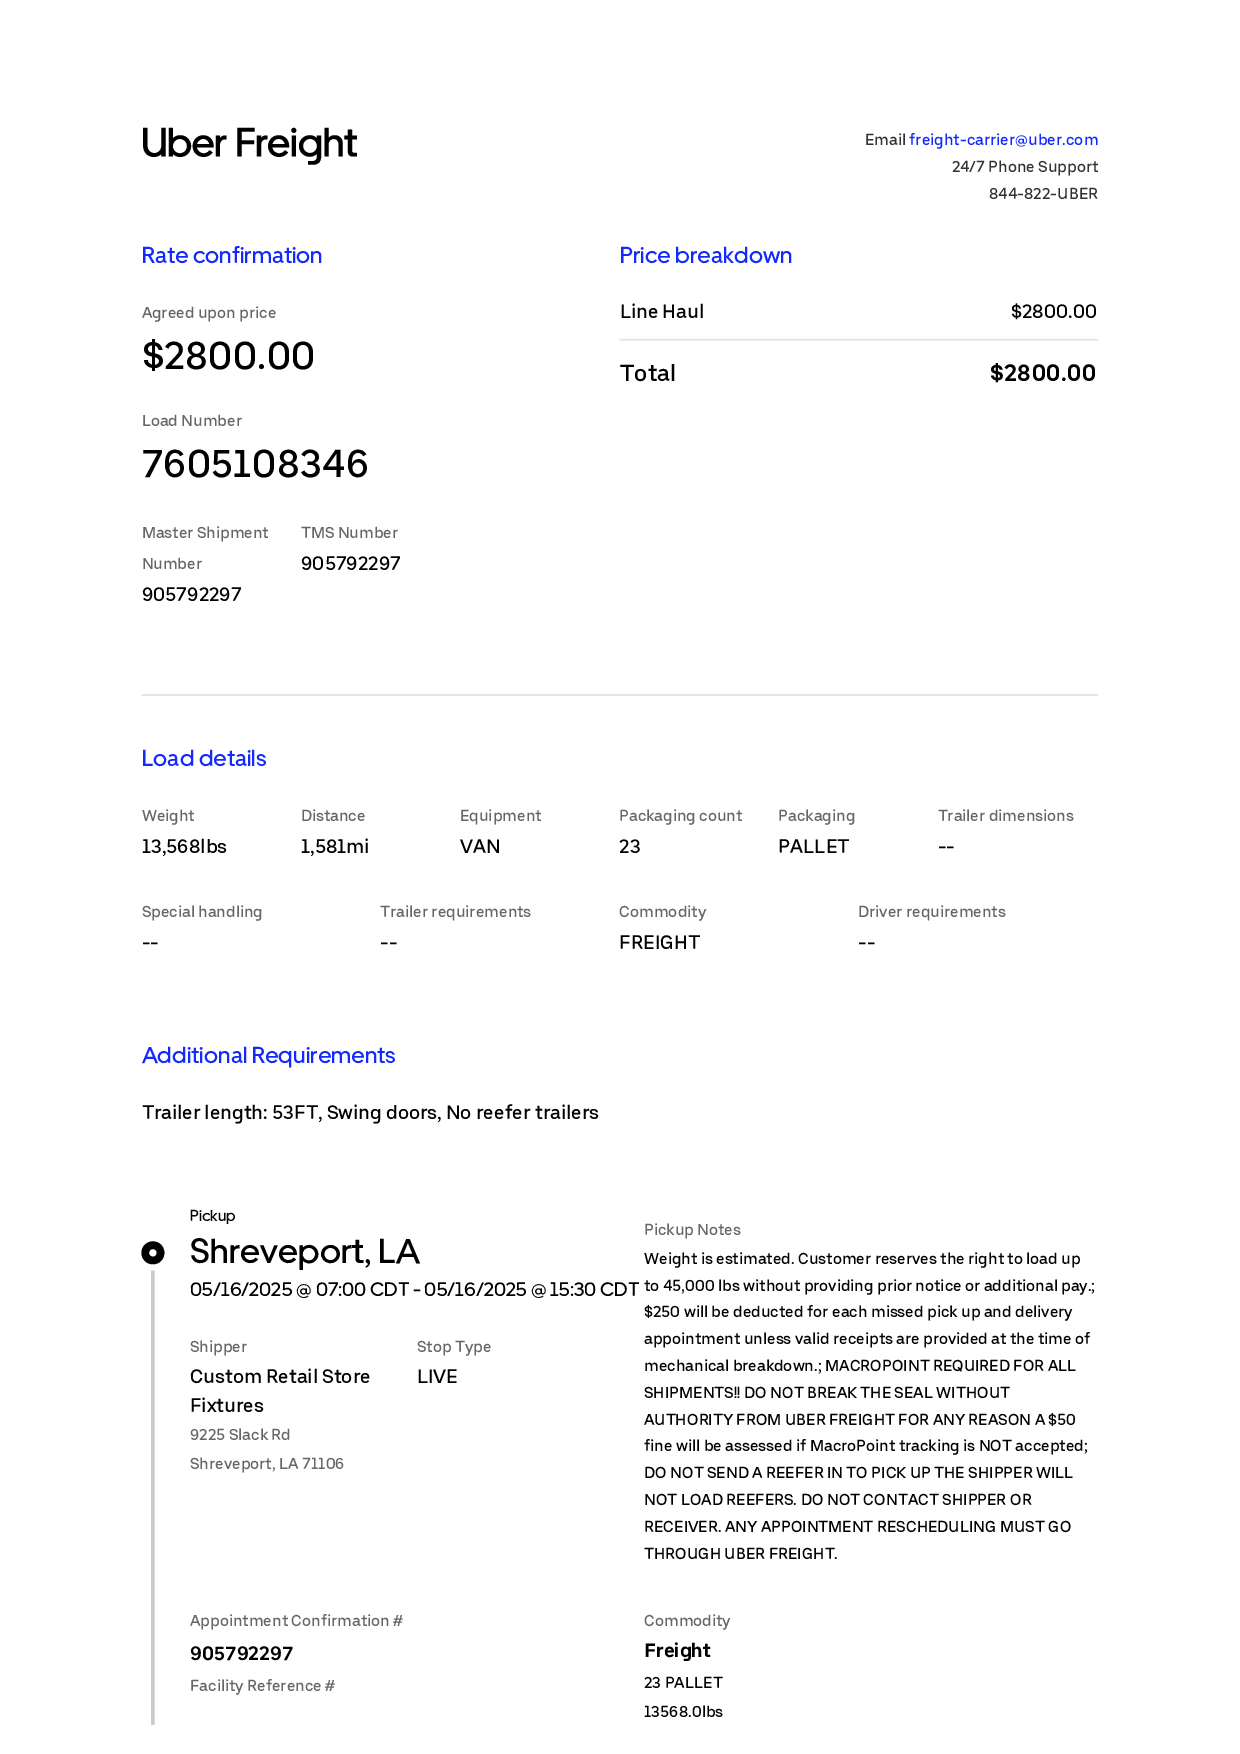The image size is (1240, 1754).
Task: Click the Equipment value VAN
Action: (480, 847)
